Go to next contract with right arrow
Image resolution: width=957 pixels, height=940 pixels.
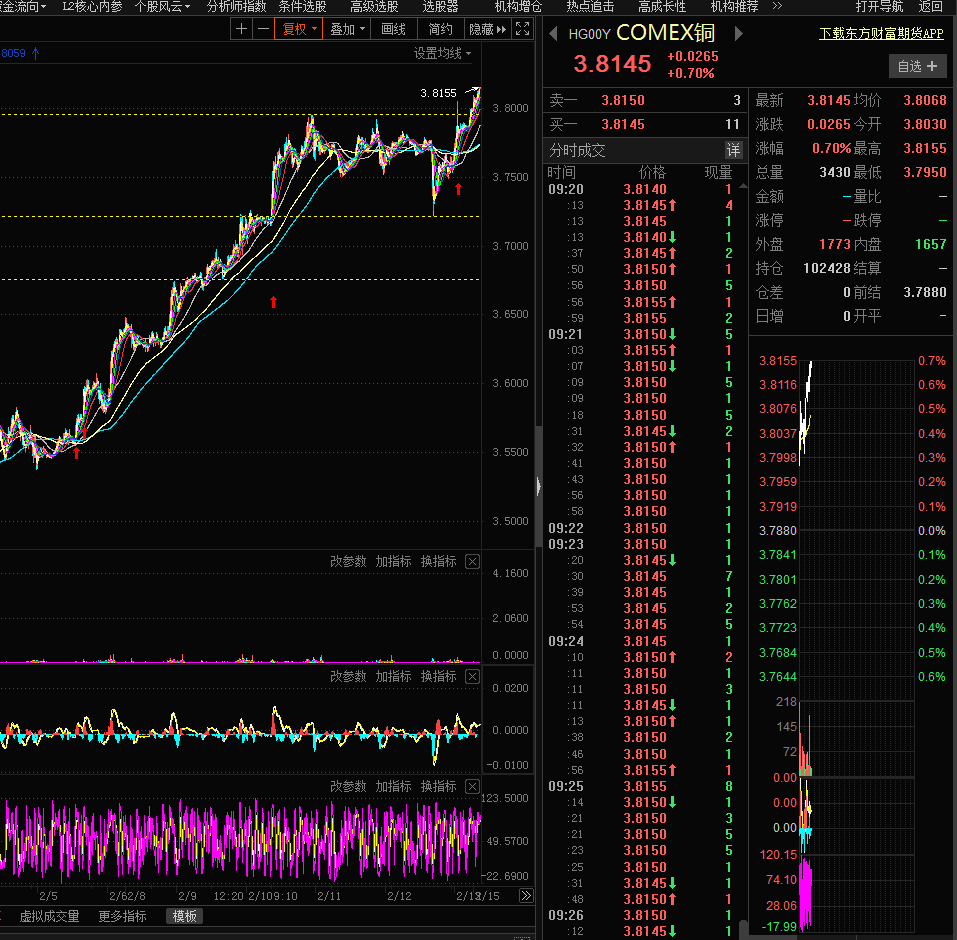(739, 34)
